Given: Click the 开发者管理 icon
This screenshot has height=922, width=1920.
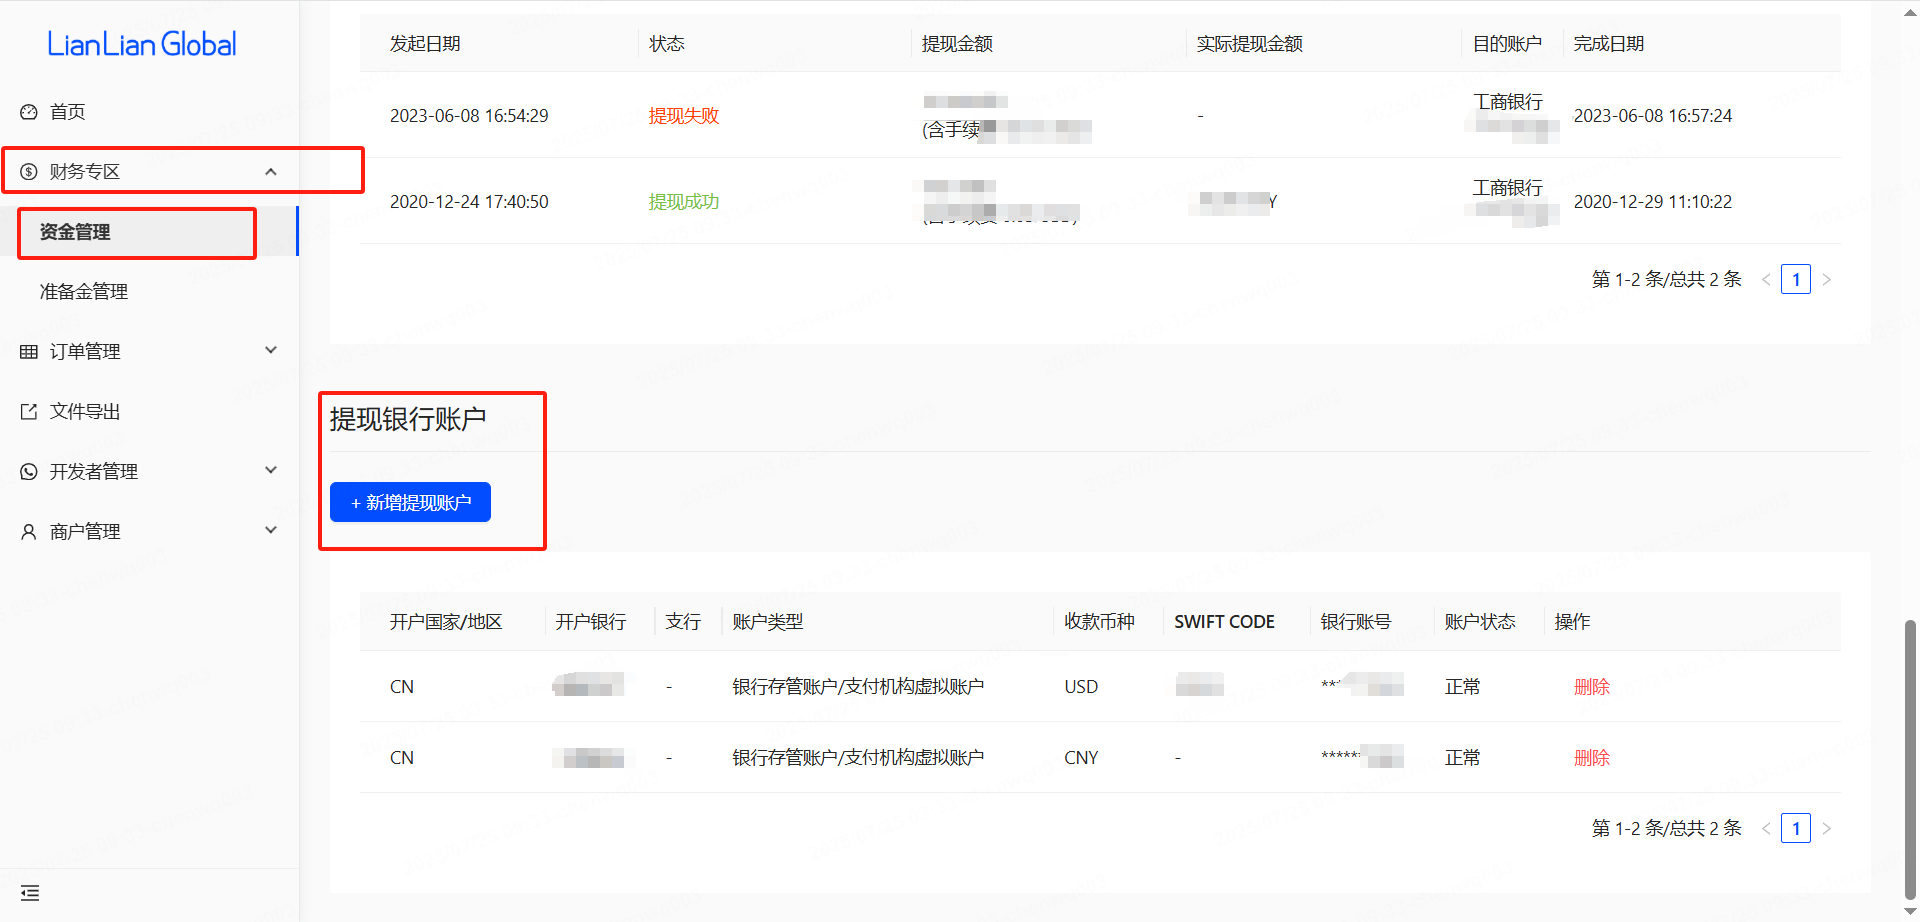Looking at the screenshot, I should point(29,472).
